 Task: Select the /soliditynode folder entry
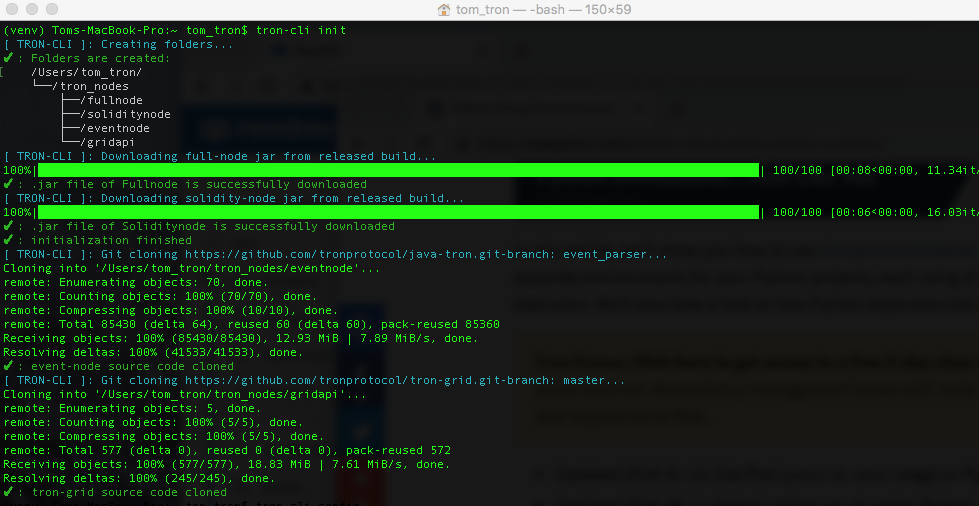click(125, 114)
